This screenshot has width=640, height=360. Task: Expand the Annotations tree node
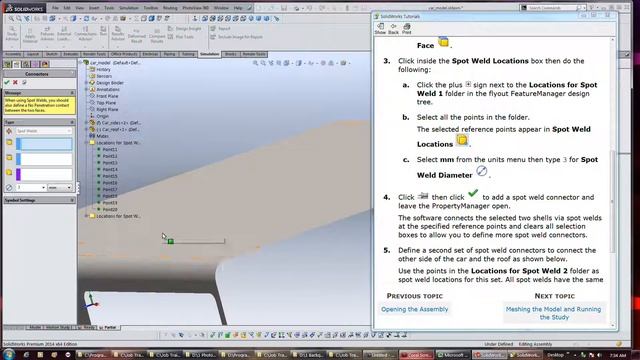pos(86,89)
